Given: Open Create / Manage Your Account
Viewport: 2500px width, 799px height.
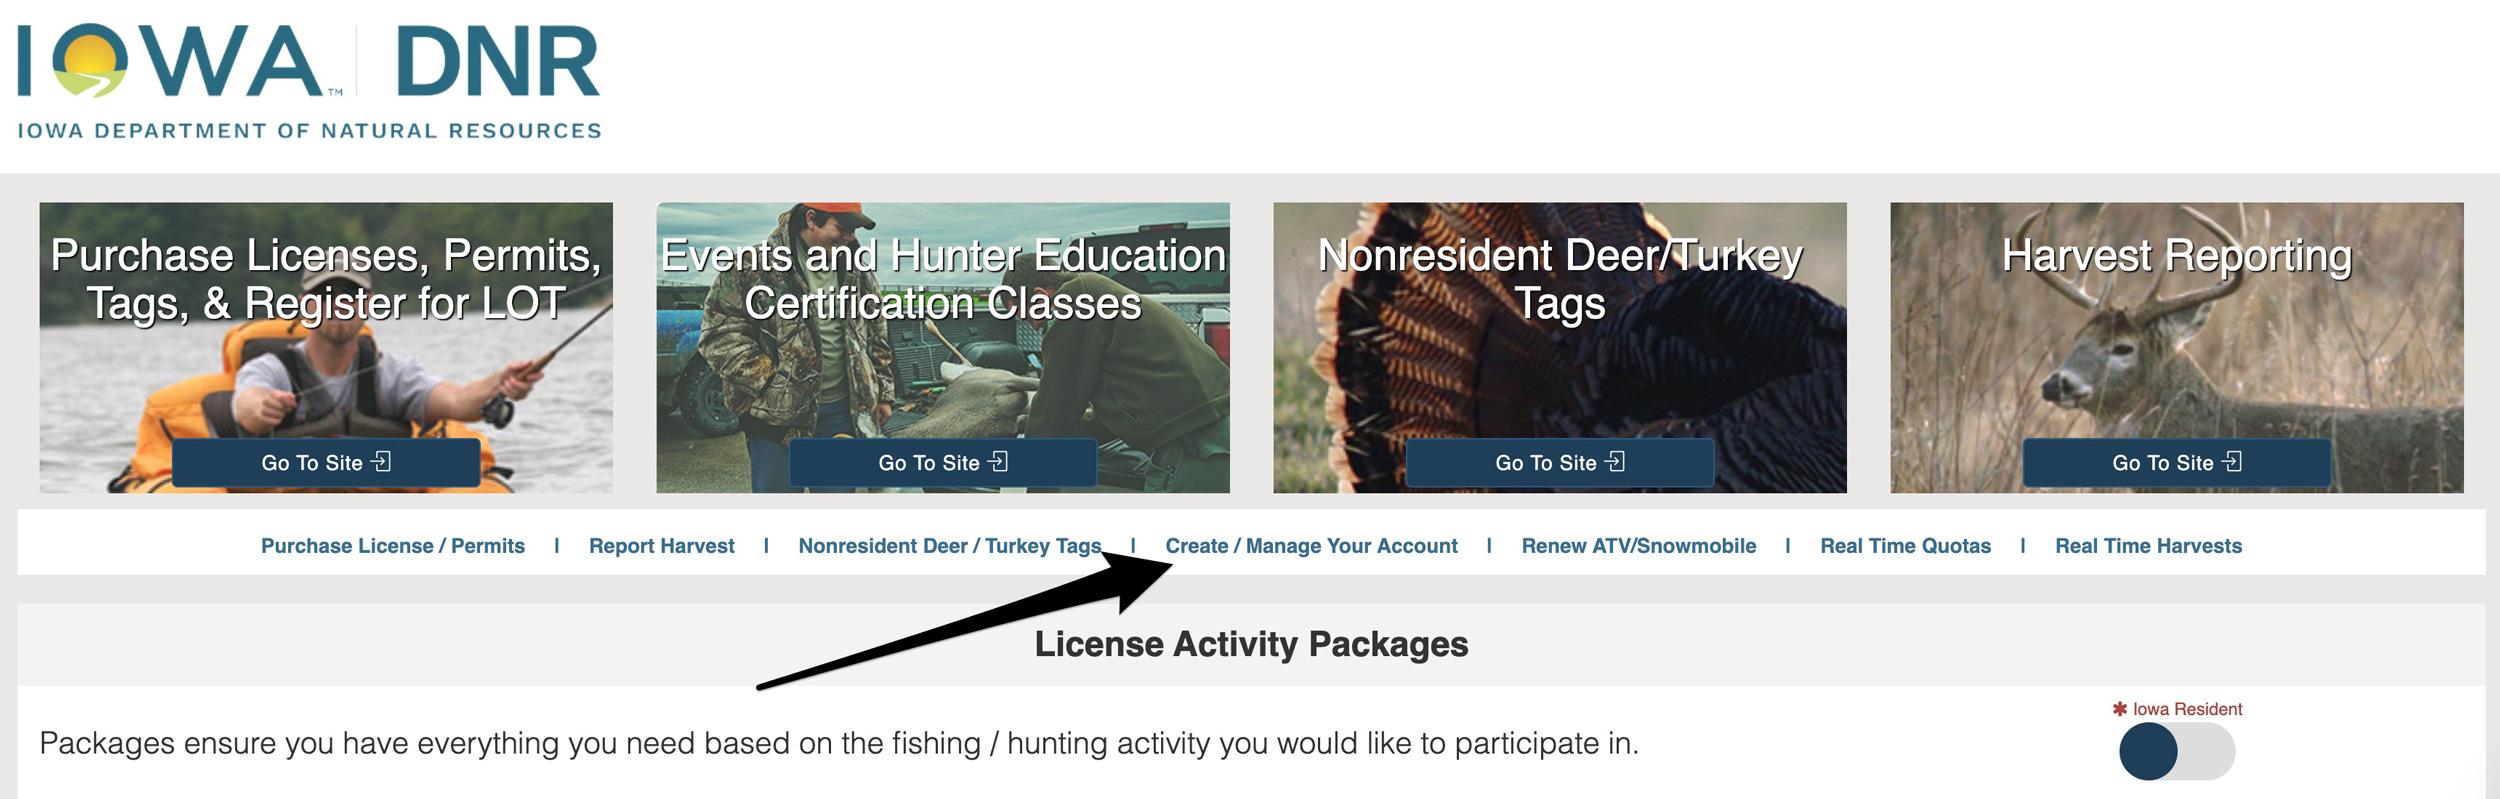Looking at the screenshot, I should [x=1315, y=546].
